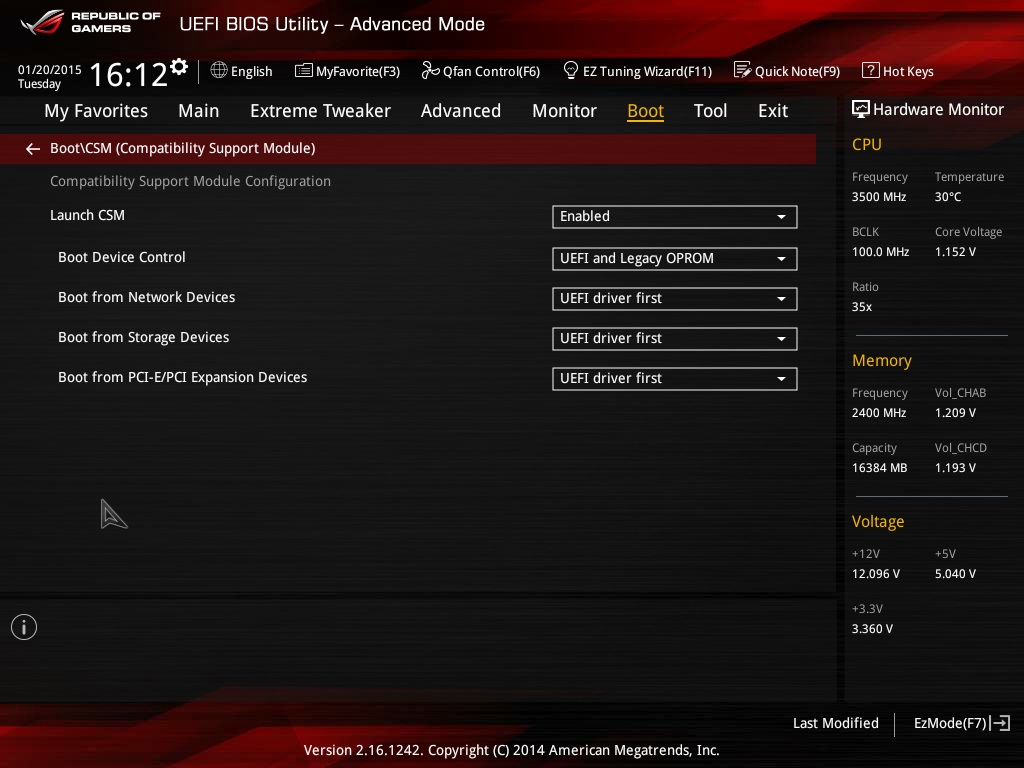Click the Hardware Monitor panel header
1024x768 pixels.
(x=927, y=110)
